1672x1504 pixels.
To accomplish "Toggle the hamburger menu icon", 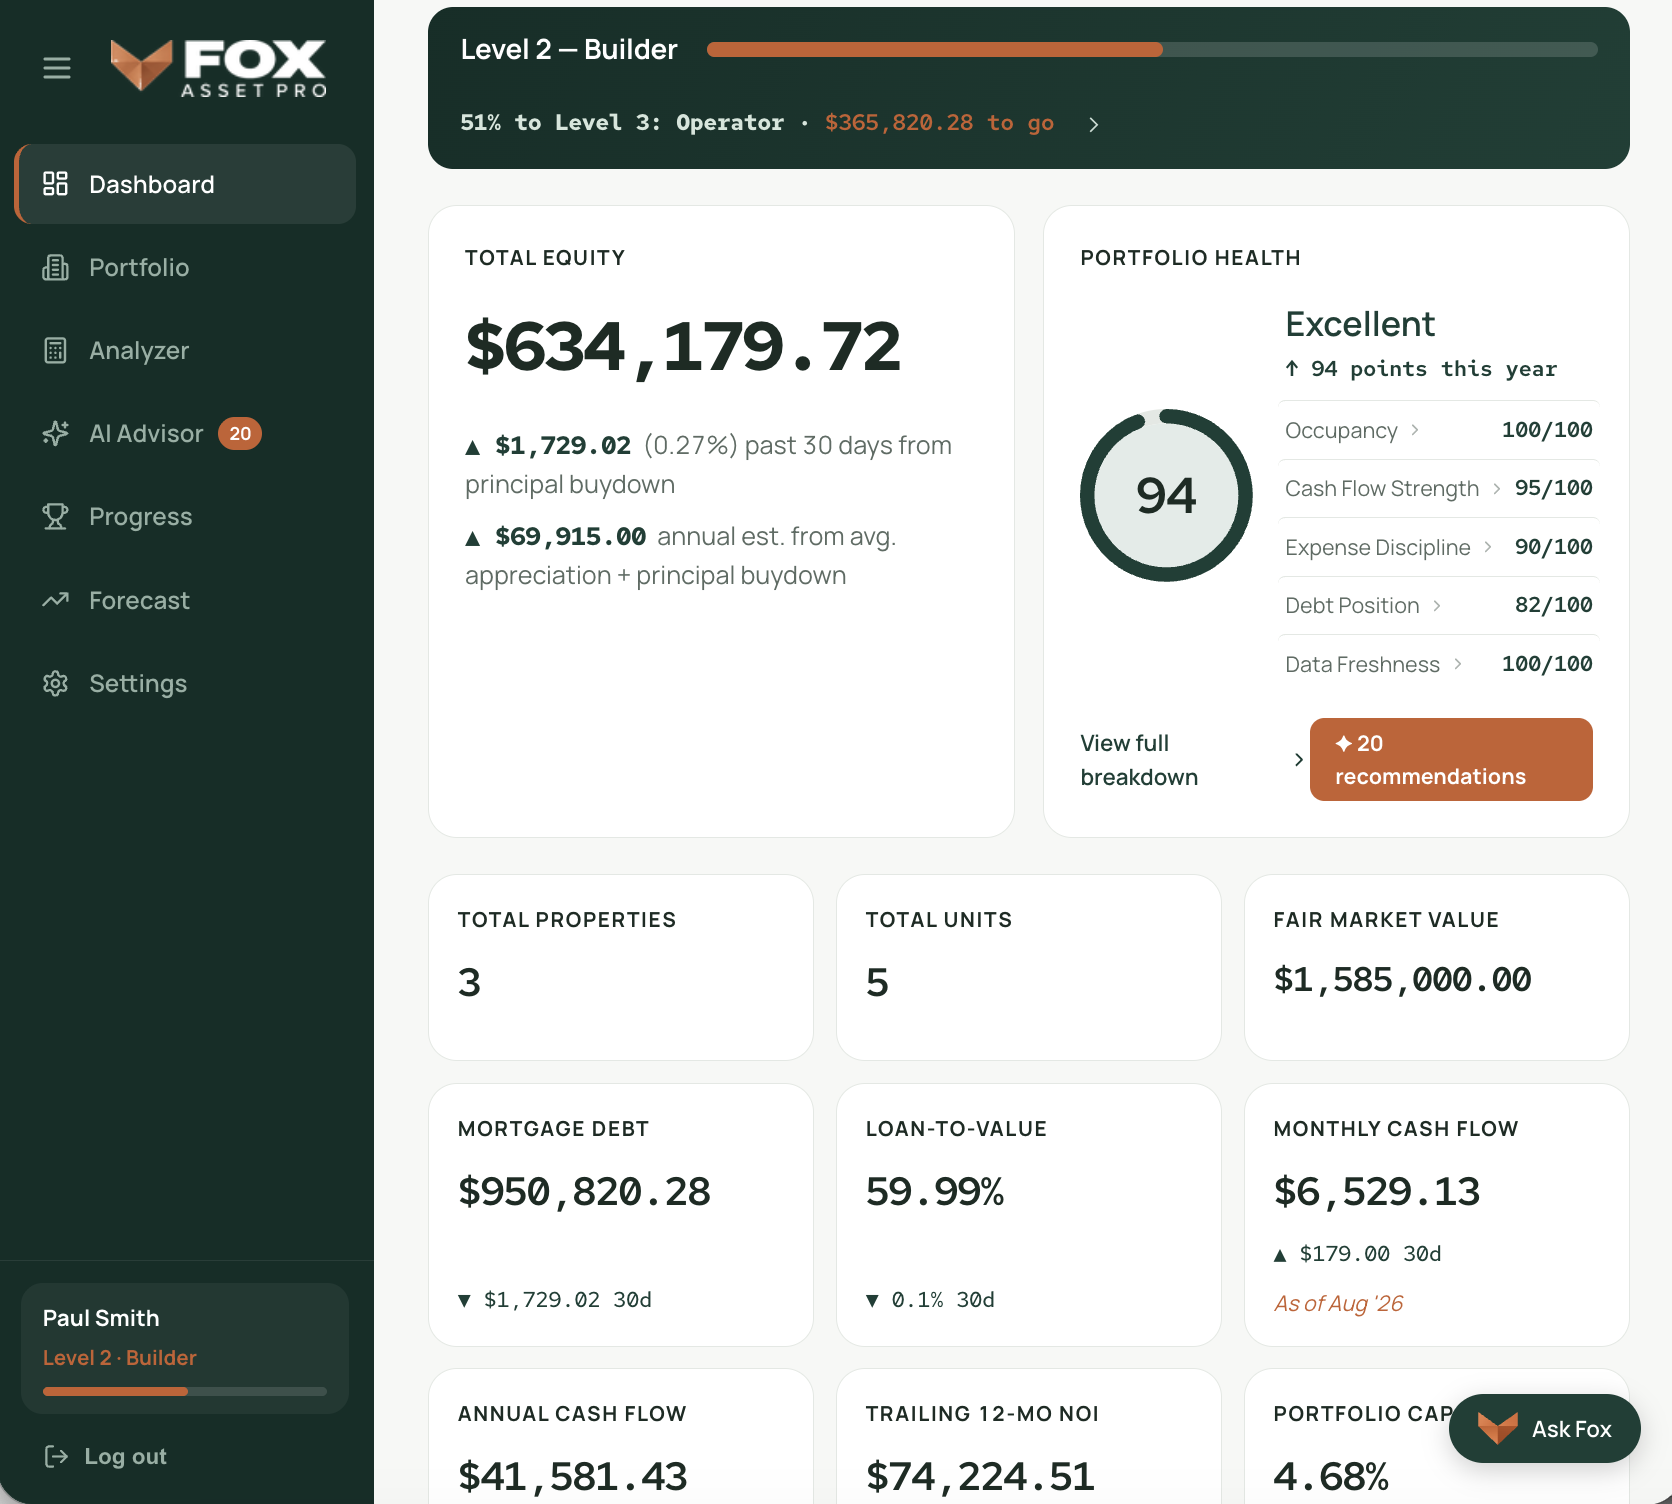I will click(x=57, y=68).
